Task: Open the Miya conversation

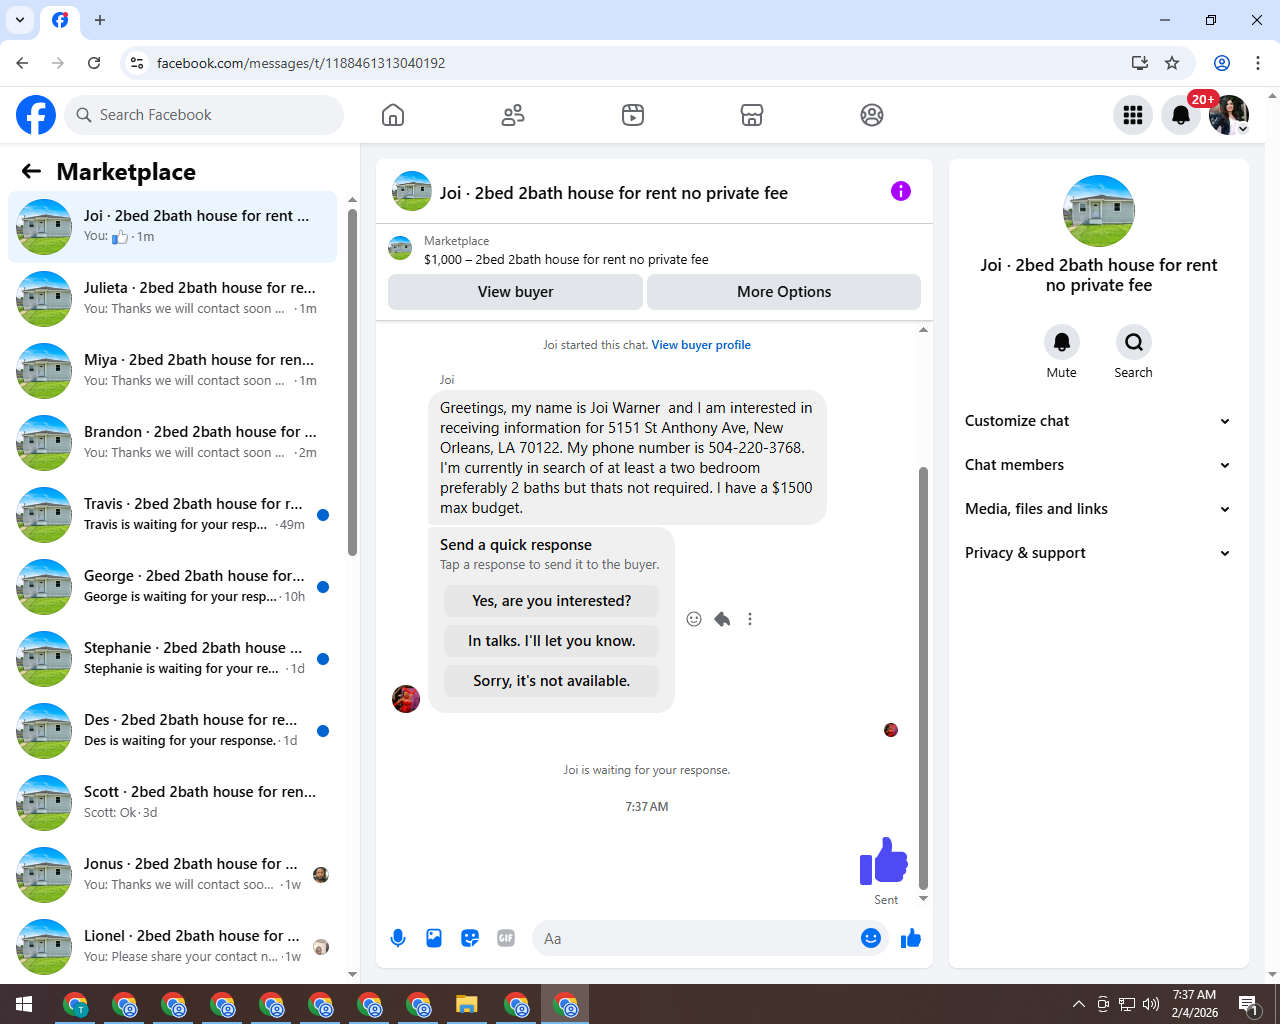Action: pos(172,371)
